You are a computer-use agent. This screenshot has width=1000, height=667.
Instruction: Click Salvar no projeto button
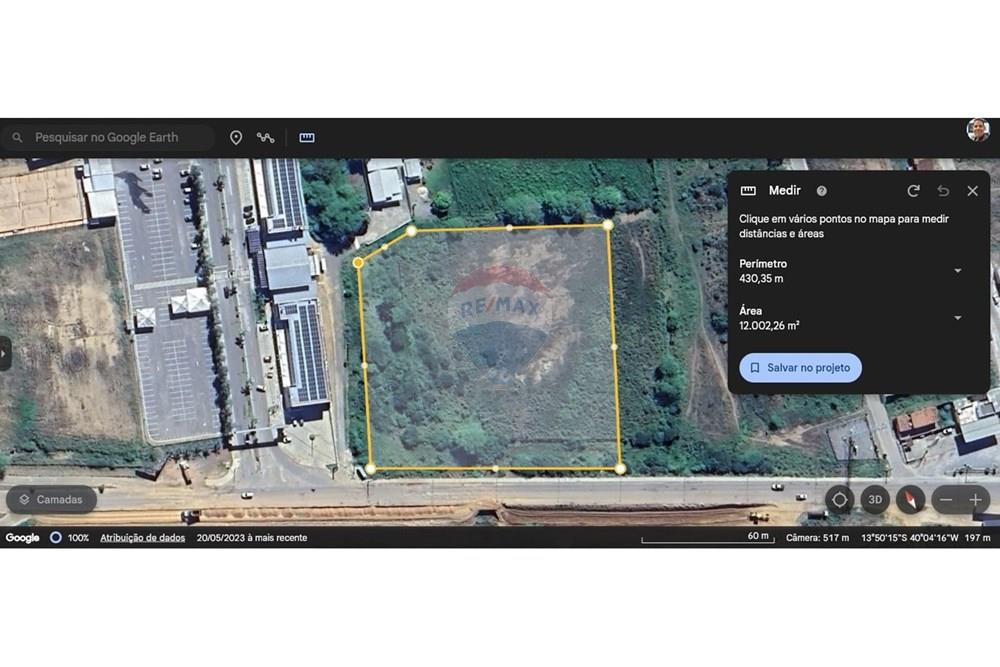pyautogui.click(x=800, y=368)
